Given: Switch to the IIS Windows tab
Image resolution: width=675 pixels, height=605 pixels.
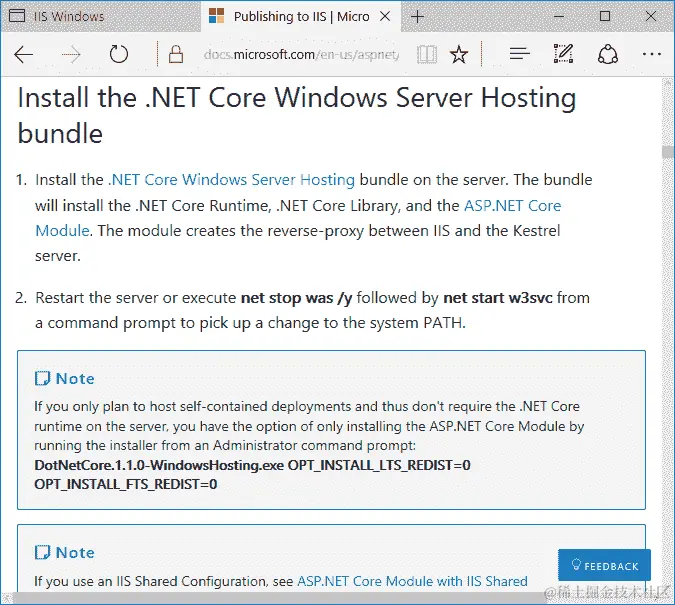Looking at the screenshot, I should click(101, 16).
